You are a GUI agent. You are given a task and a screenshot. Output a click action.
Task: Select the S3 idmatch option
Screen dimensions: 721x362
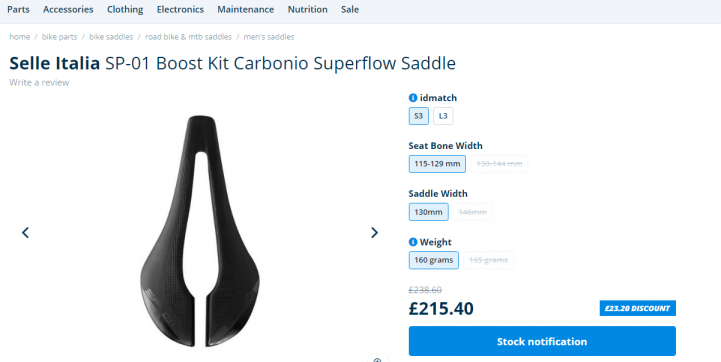[x=418, y=116]
